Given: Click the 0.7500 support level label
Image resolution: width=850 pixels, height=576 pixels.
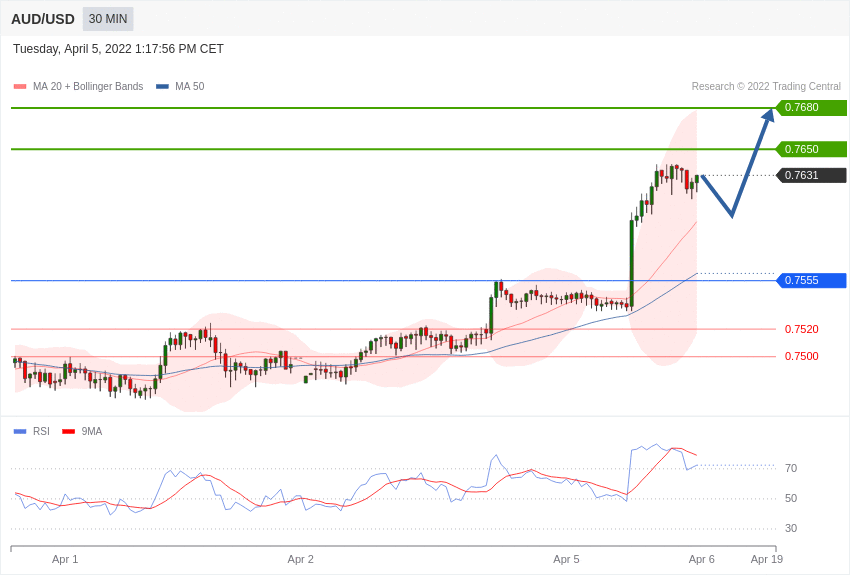Looking at the screenshot, I should [x=802, y=356].
